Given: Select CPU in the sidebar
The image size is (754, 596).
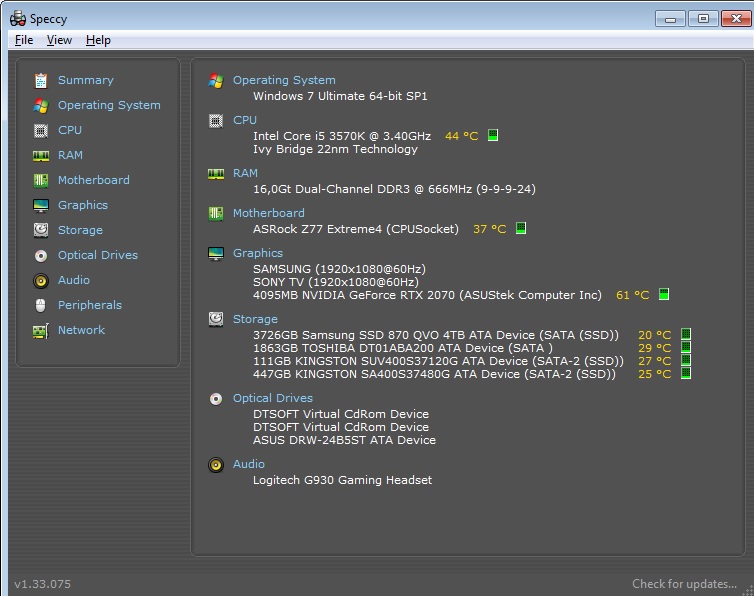Looking at the screenshot, I should pyautogui.click(x=70, y=130).
